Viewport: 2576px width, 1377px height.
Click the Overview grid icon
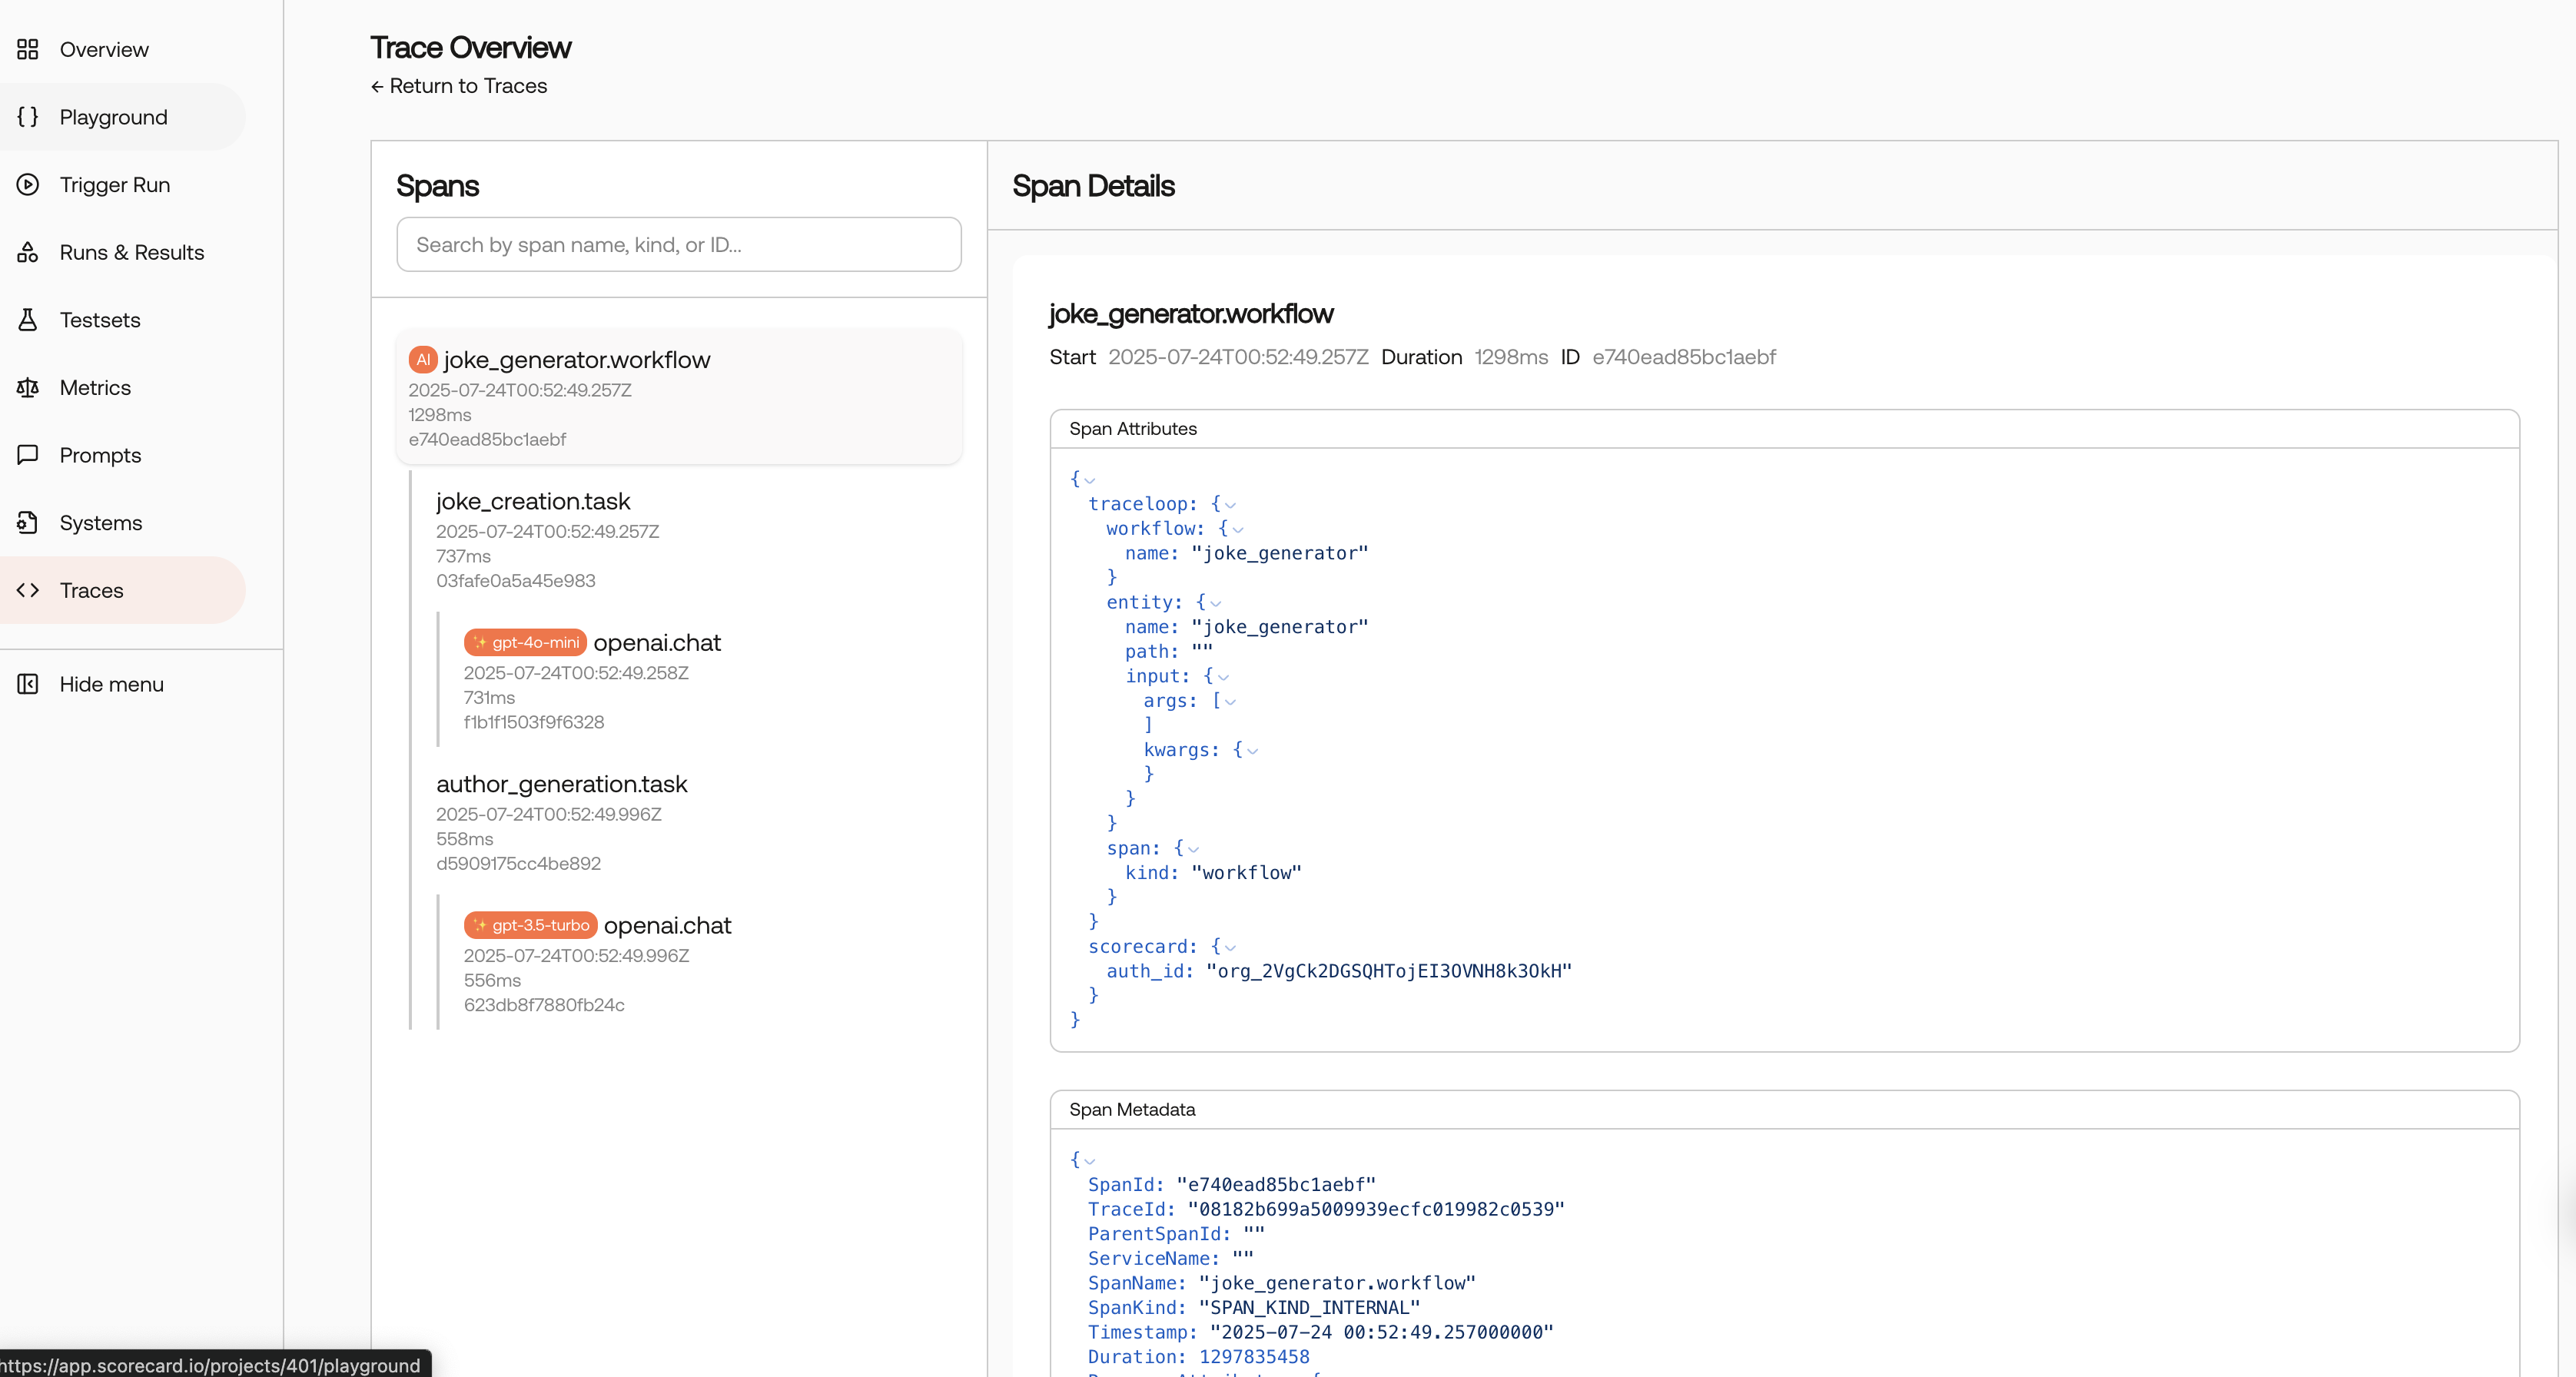28,49
